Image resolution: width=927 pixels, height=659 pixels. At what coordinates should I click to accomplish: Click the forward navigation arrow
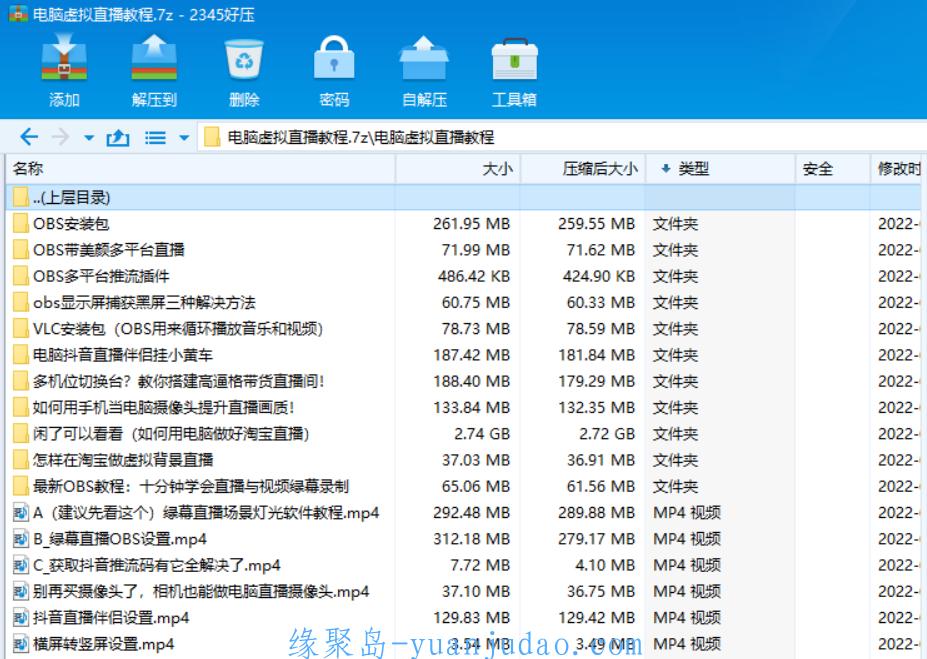click(60, 137)
